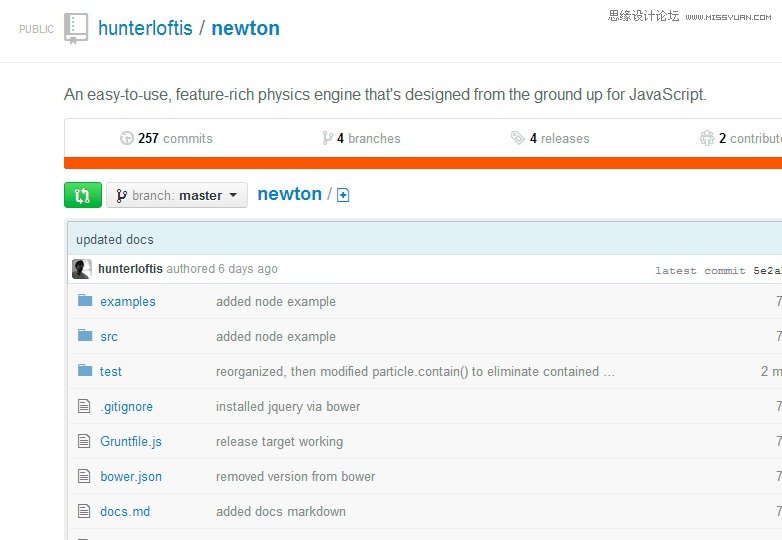Click the releases tag icon

[518, 138]
